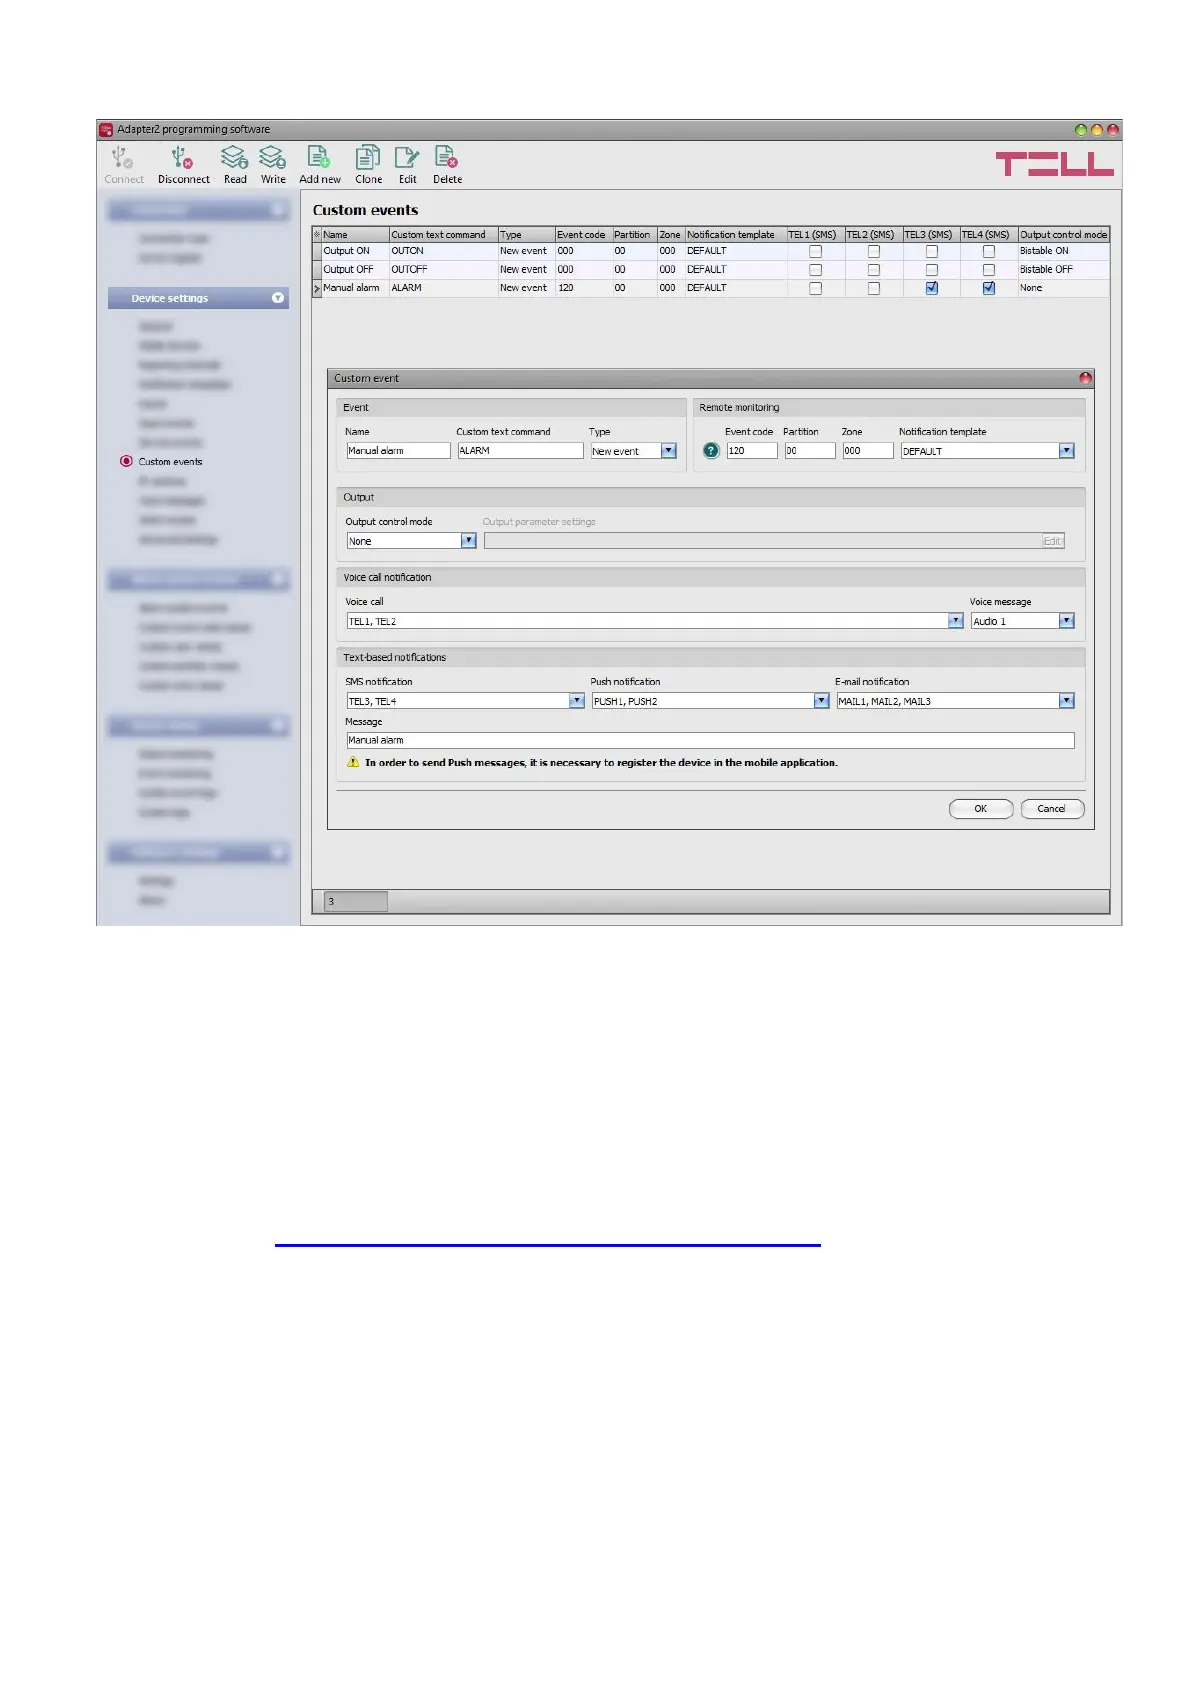
Task: Click the Message text field
Action: coord(710,741)
